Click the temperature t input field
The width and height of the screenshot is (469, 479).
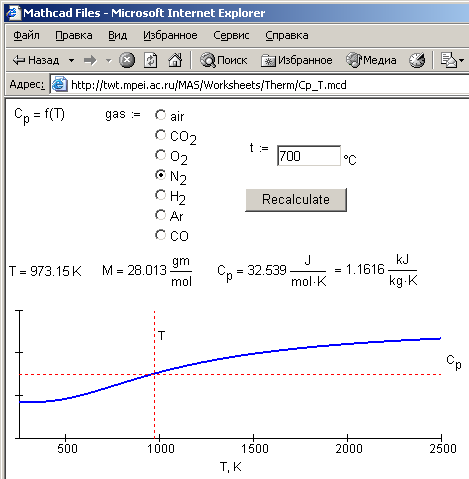click(309, 156)
